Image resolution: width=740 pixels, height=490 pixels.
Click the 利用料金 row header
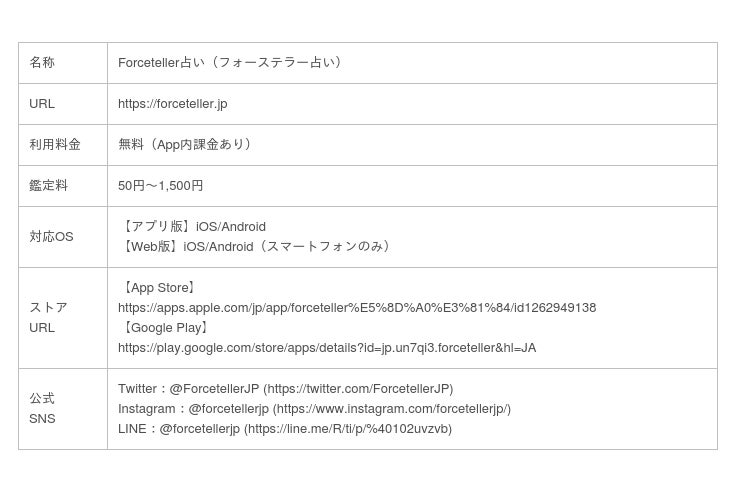(55, 145)
